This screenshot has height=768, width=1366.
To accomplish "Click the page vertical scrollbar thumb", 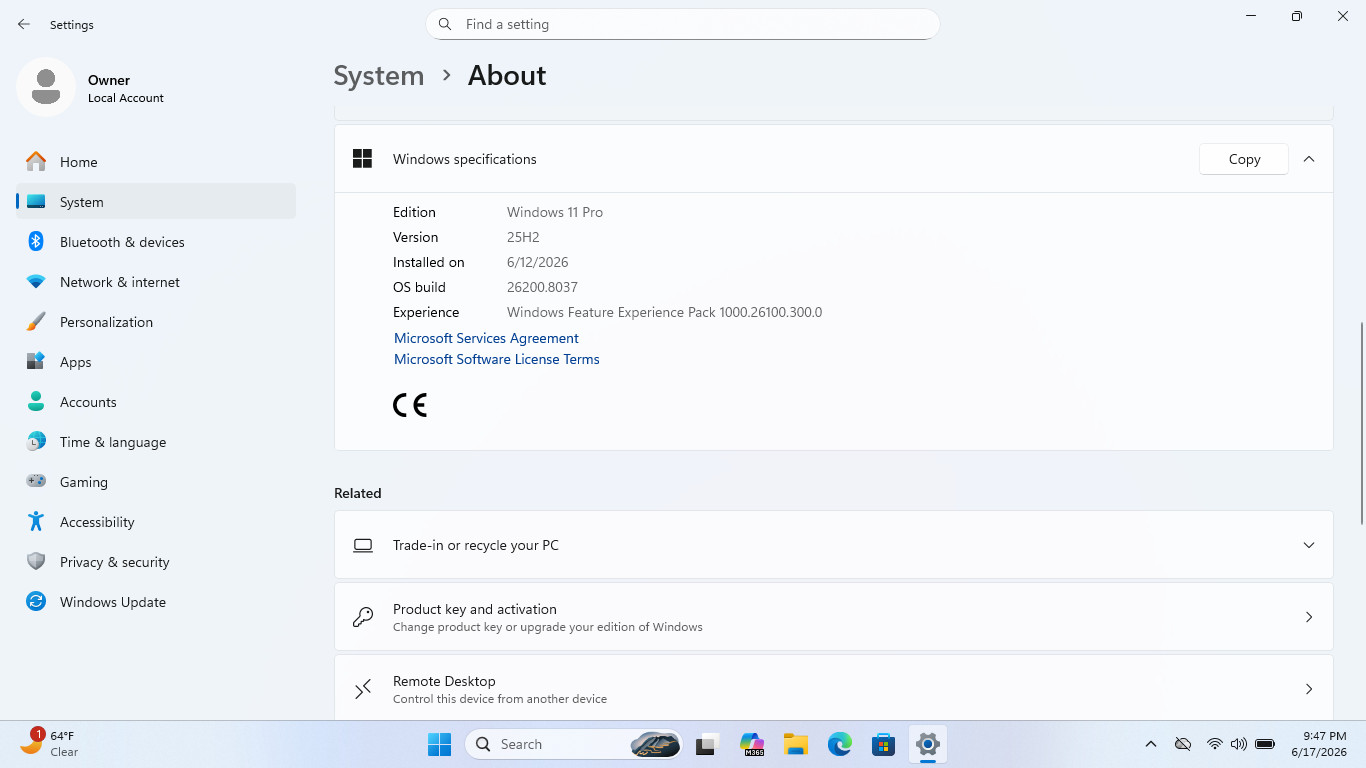I will click(1360, 423).
